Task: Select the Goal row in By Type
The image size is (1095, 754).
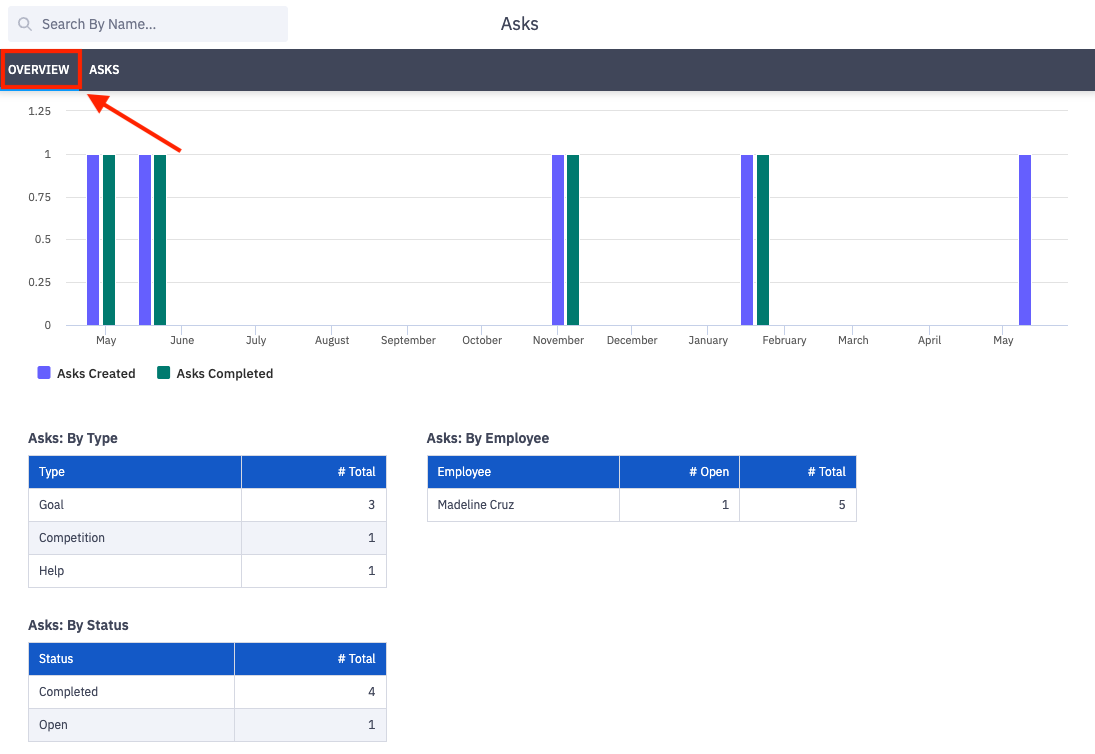Action: [52, 505]
